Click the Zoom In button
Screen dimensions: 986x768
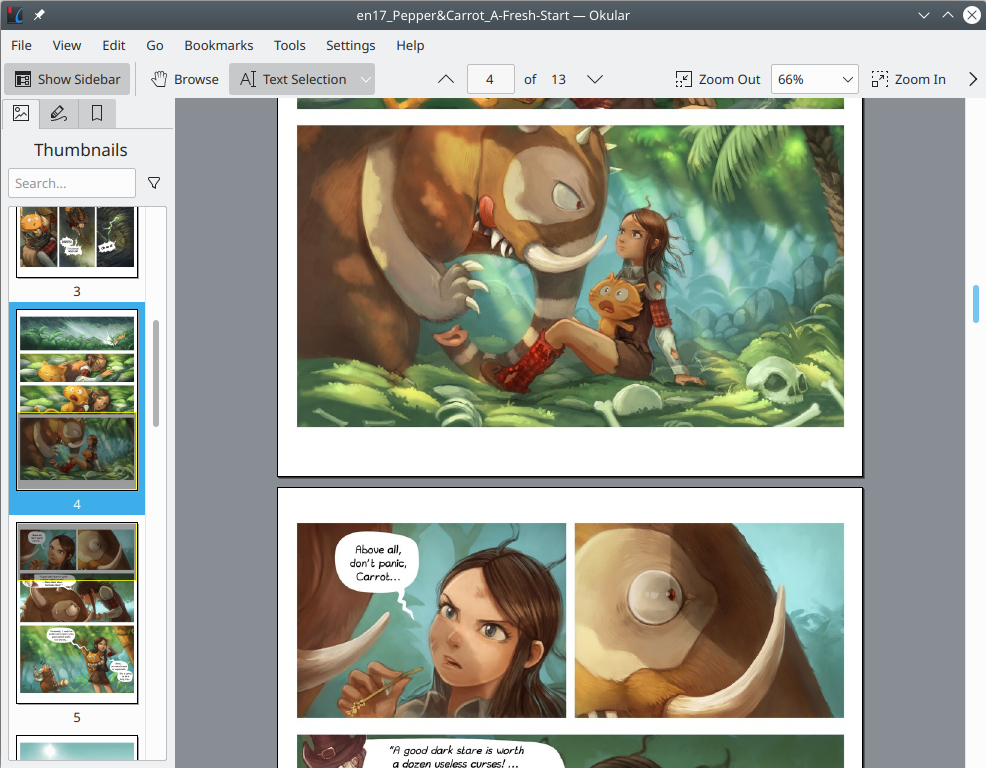909,79
